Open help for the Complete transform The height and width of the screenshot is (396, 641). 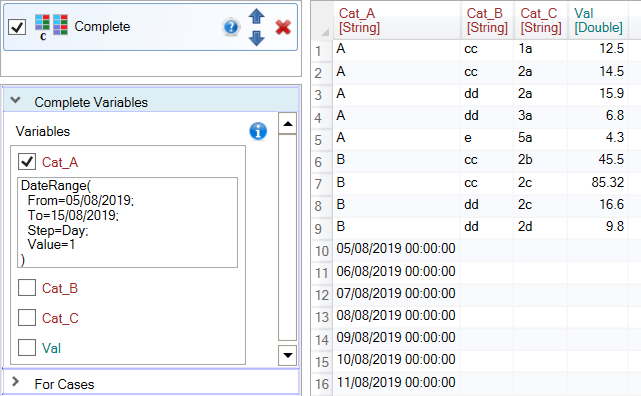coord(231,27)
